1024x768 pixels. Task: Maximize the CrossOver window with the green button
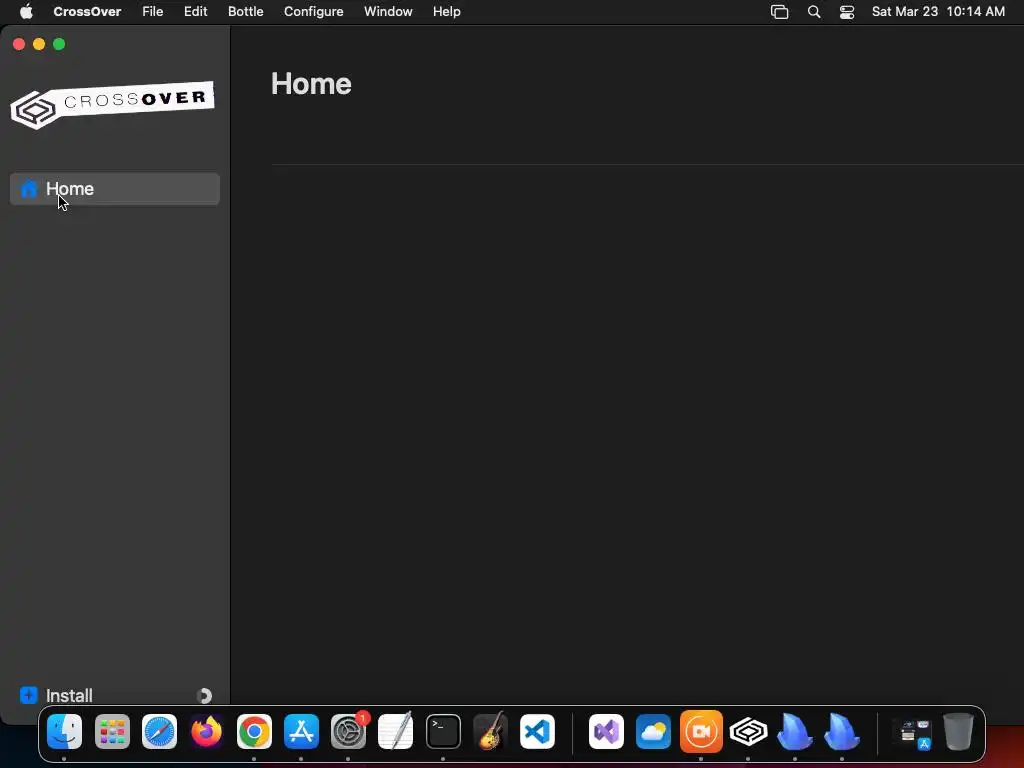59,44
